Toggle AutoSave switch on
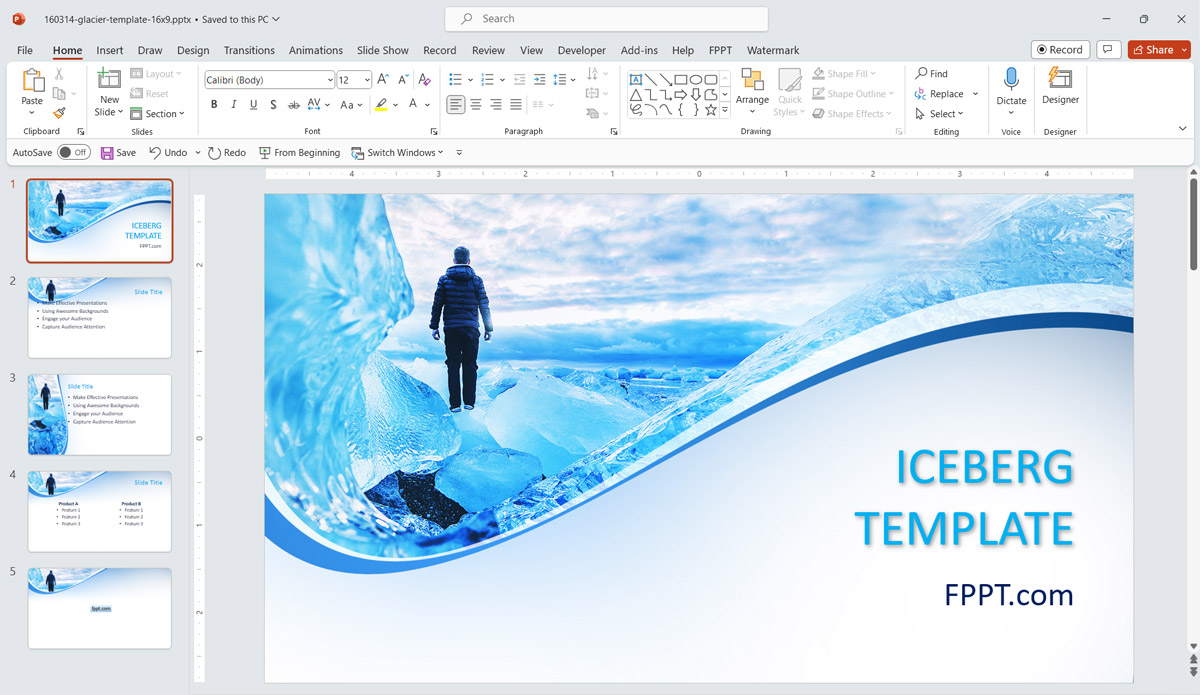This screenshot has height=695, width=1200. coord(73,152)
